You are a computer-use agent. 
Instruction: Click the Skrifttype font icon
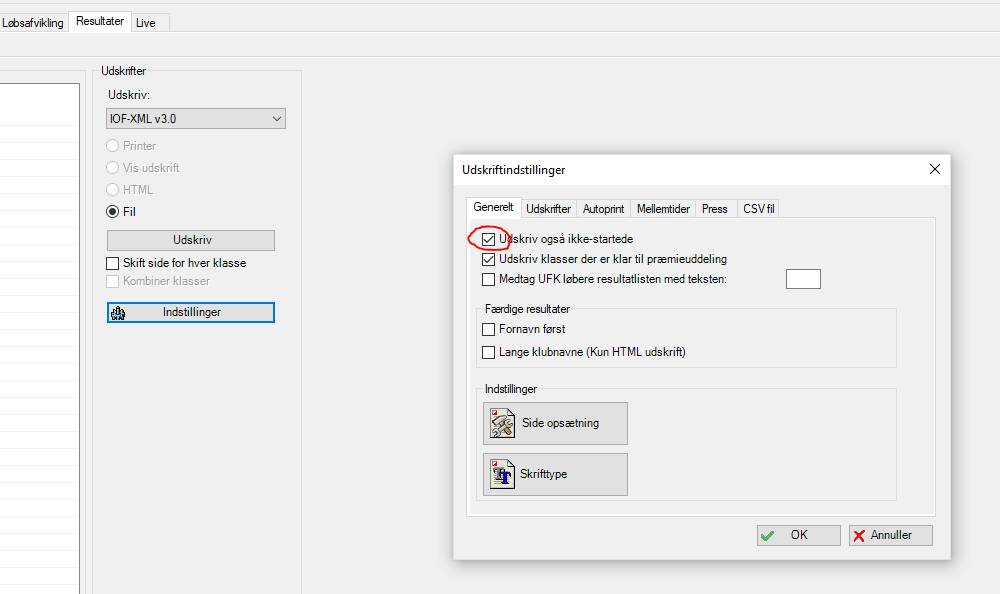click(502, 474)
